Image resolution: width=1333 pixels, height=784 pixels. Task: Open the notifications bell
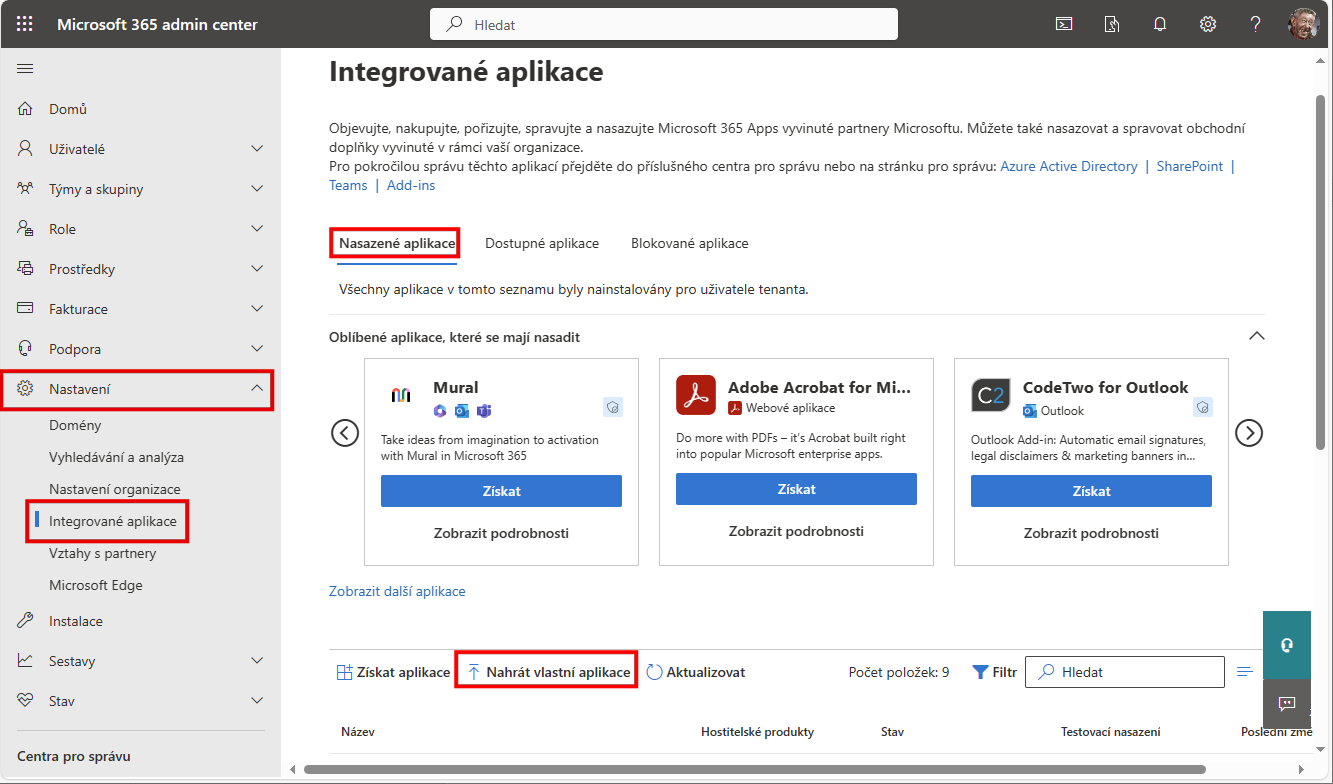click(1160, 24)
